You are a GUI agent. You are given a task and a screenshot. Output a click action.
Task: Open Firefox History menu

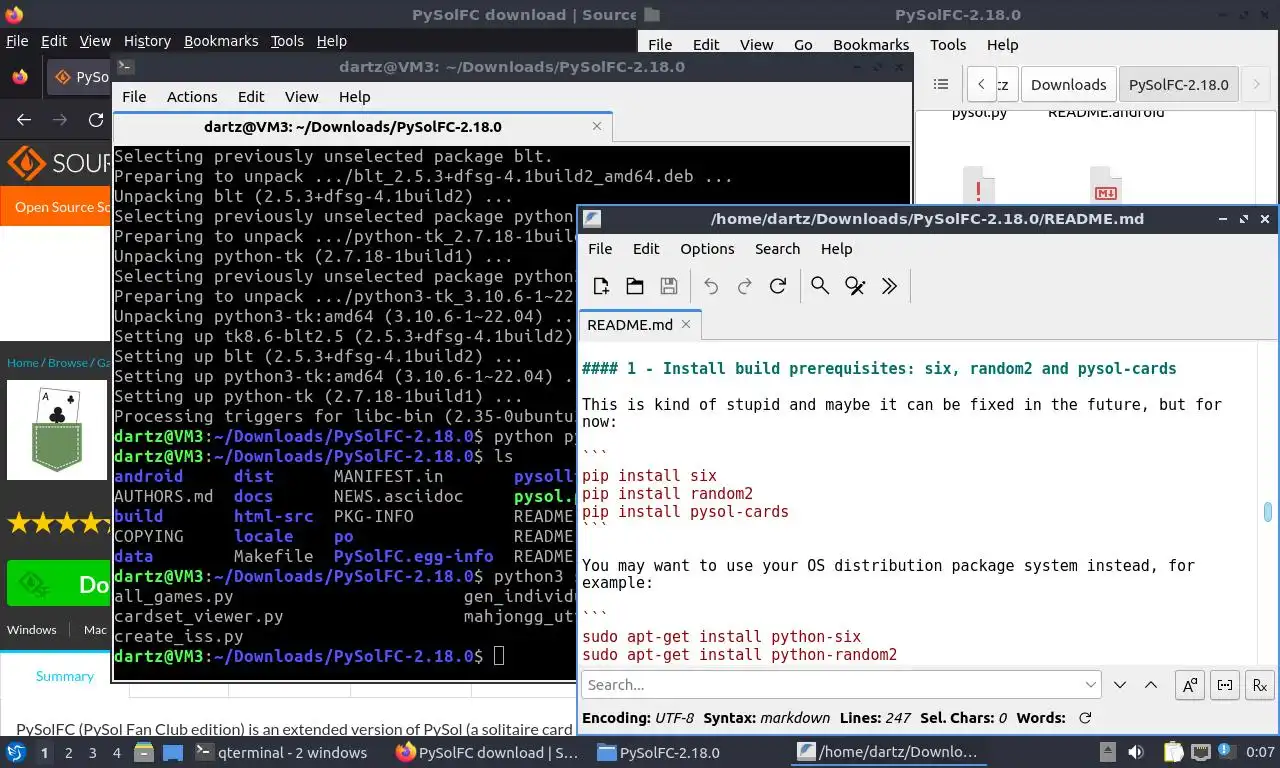click(147, 41)
